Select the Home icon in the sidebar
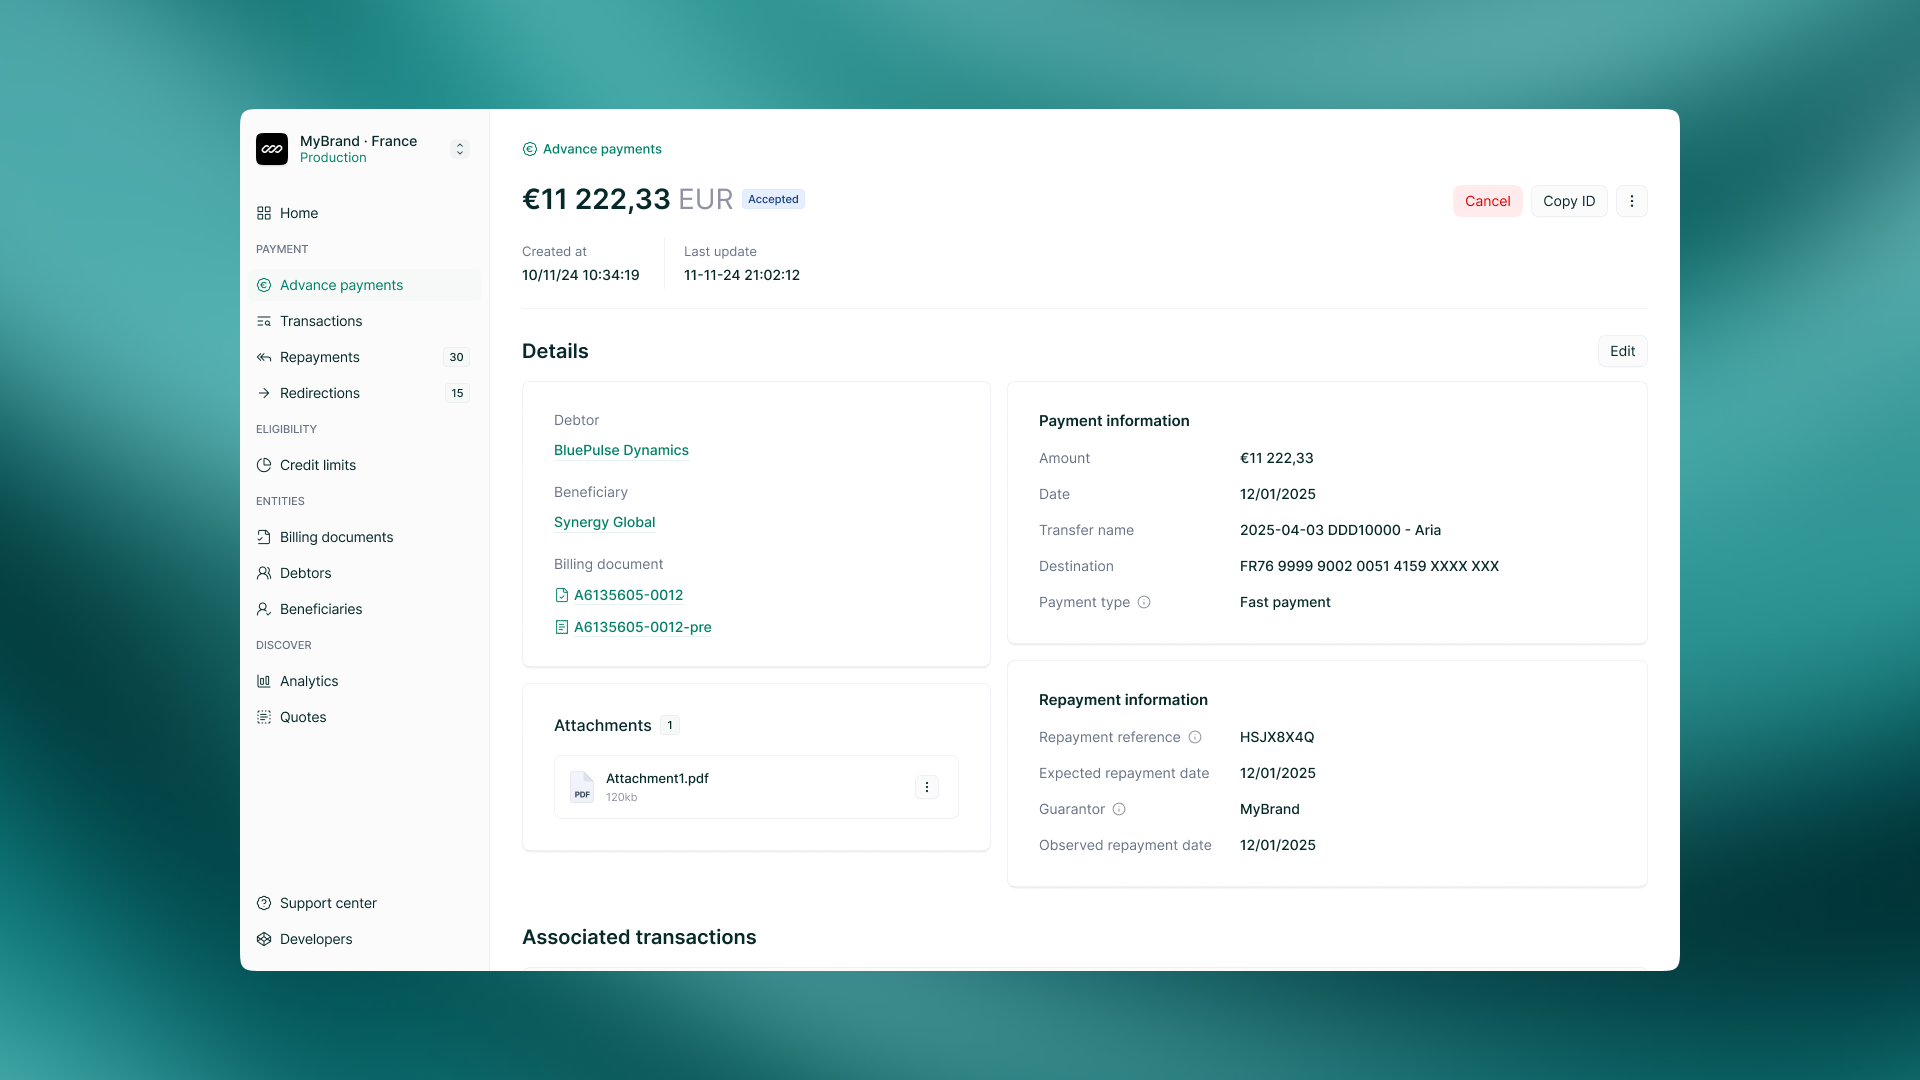This screenshot has height=1080, width=1920. tap(264, 213)
